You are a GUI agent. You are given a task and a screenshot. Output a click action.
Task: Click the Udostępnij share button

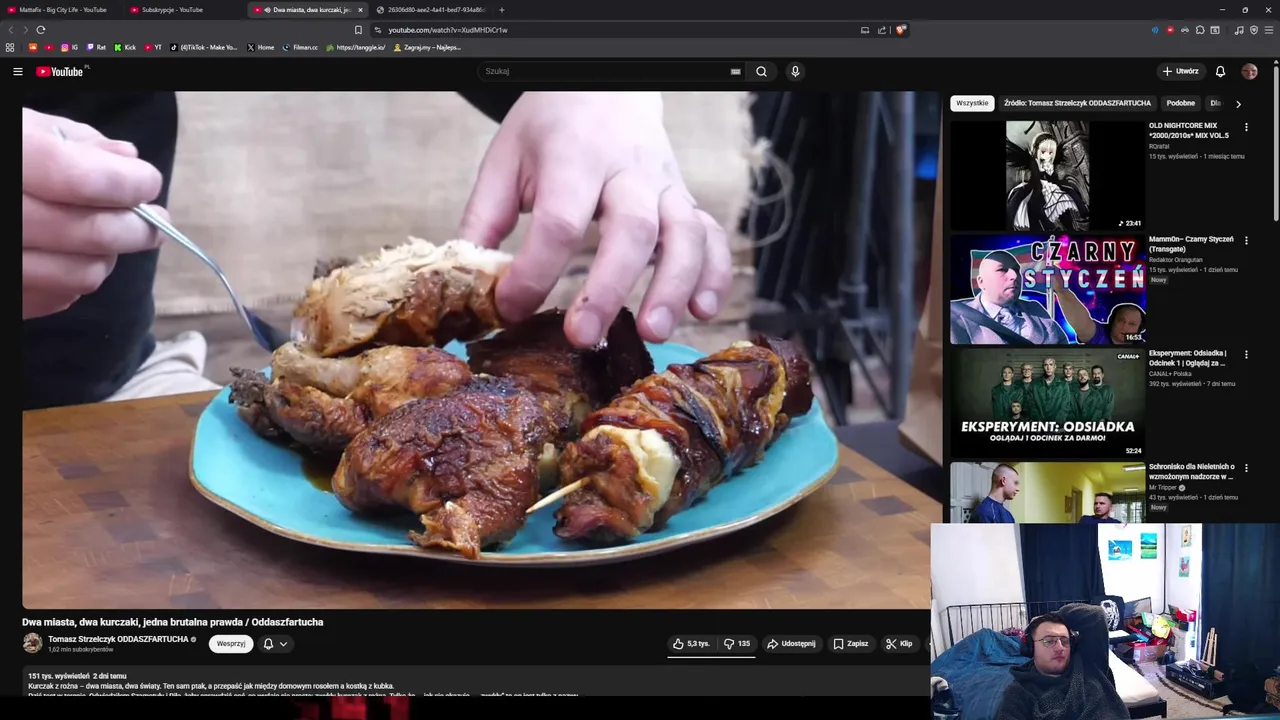pyautogui.click(x=791, y=644)
